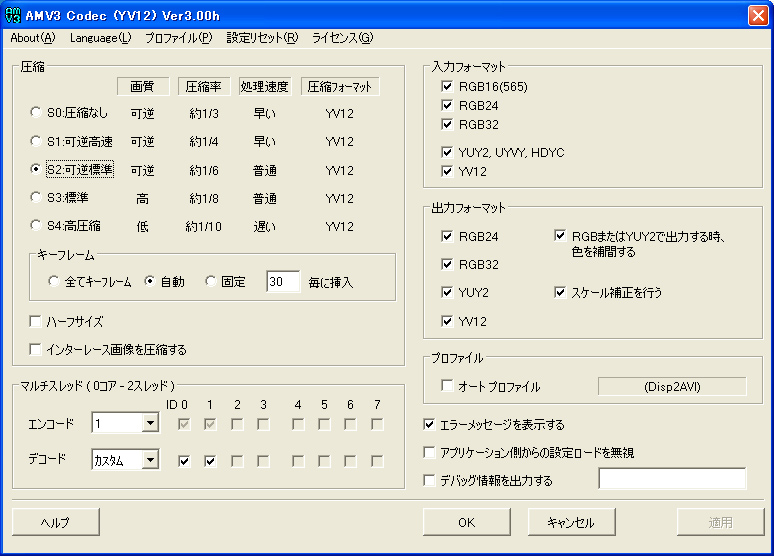The width and height of the screenshot is (774, 556).
Task: Open the Language(L) menu
Action: tap(100, 38)
